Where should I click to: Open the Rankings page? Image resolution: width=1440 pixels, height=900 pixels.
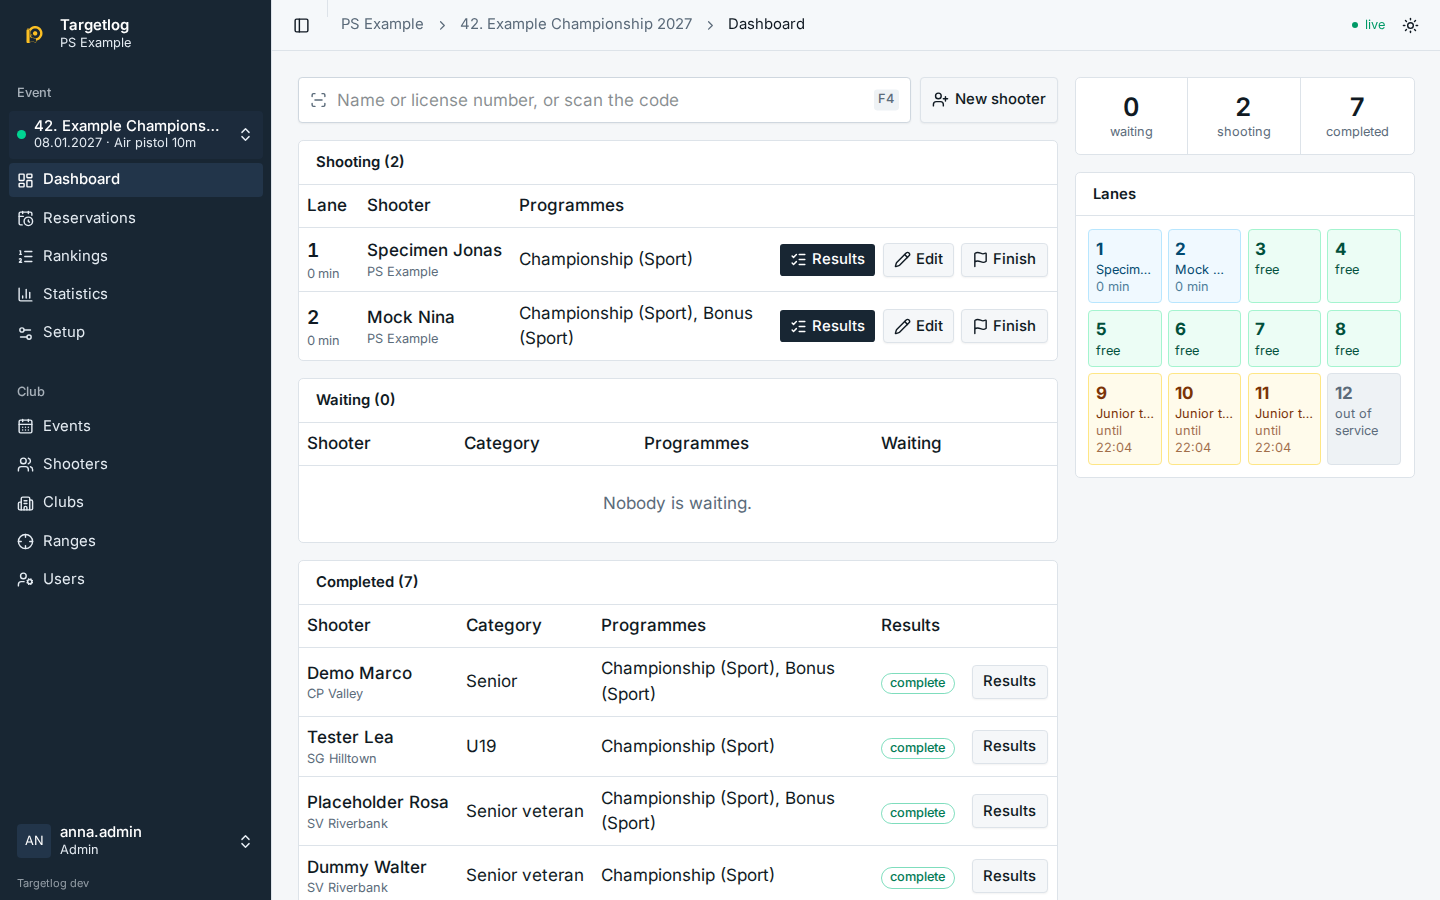[x=136, y=256]
